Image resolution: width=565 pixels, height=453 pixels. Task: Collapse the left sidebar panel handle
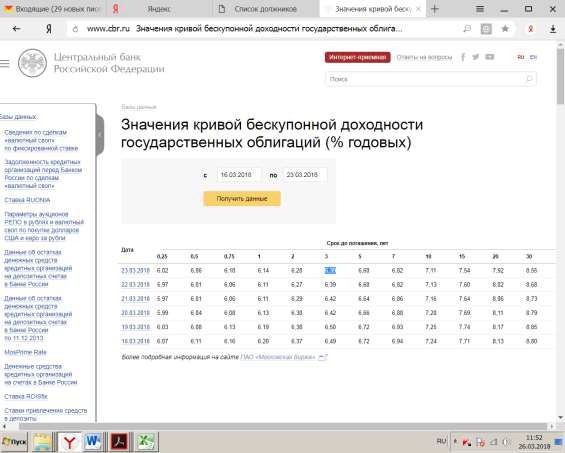point(100,134)
